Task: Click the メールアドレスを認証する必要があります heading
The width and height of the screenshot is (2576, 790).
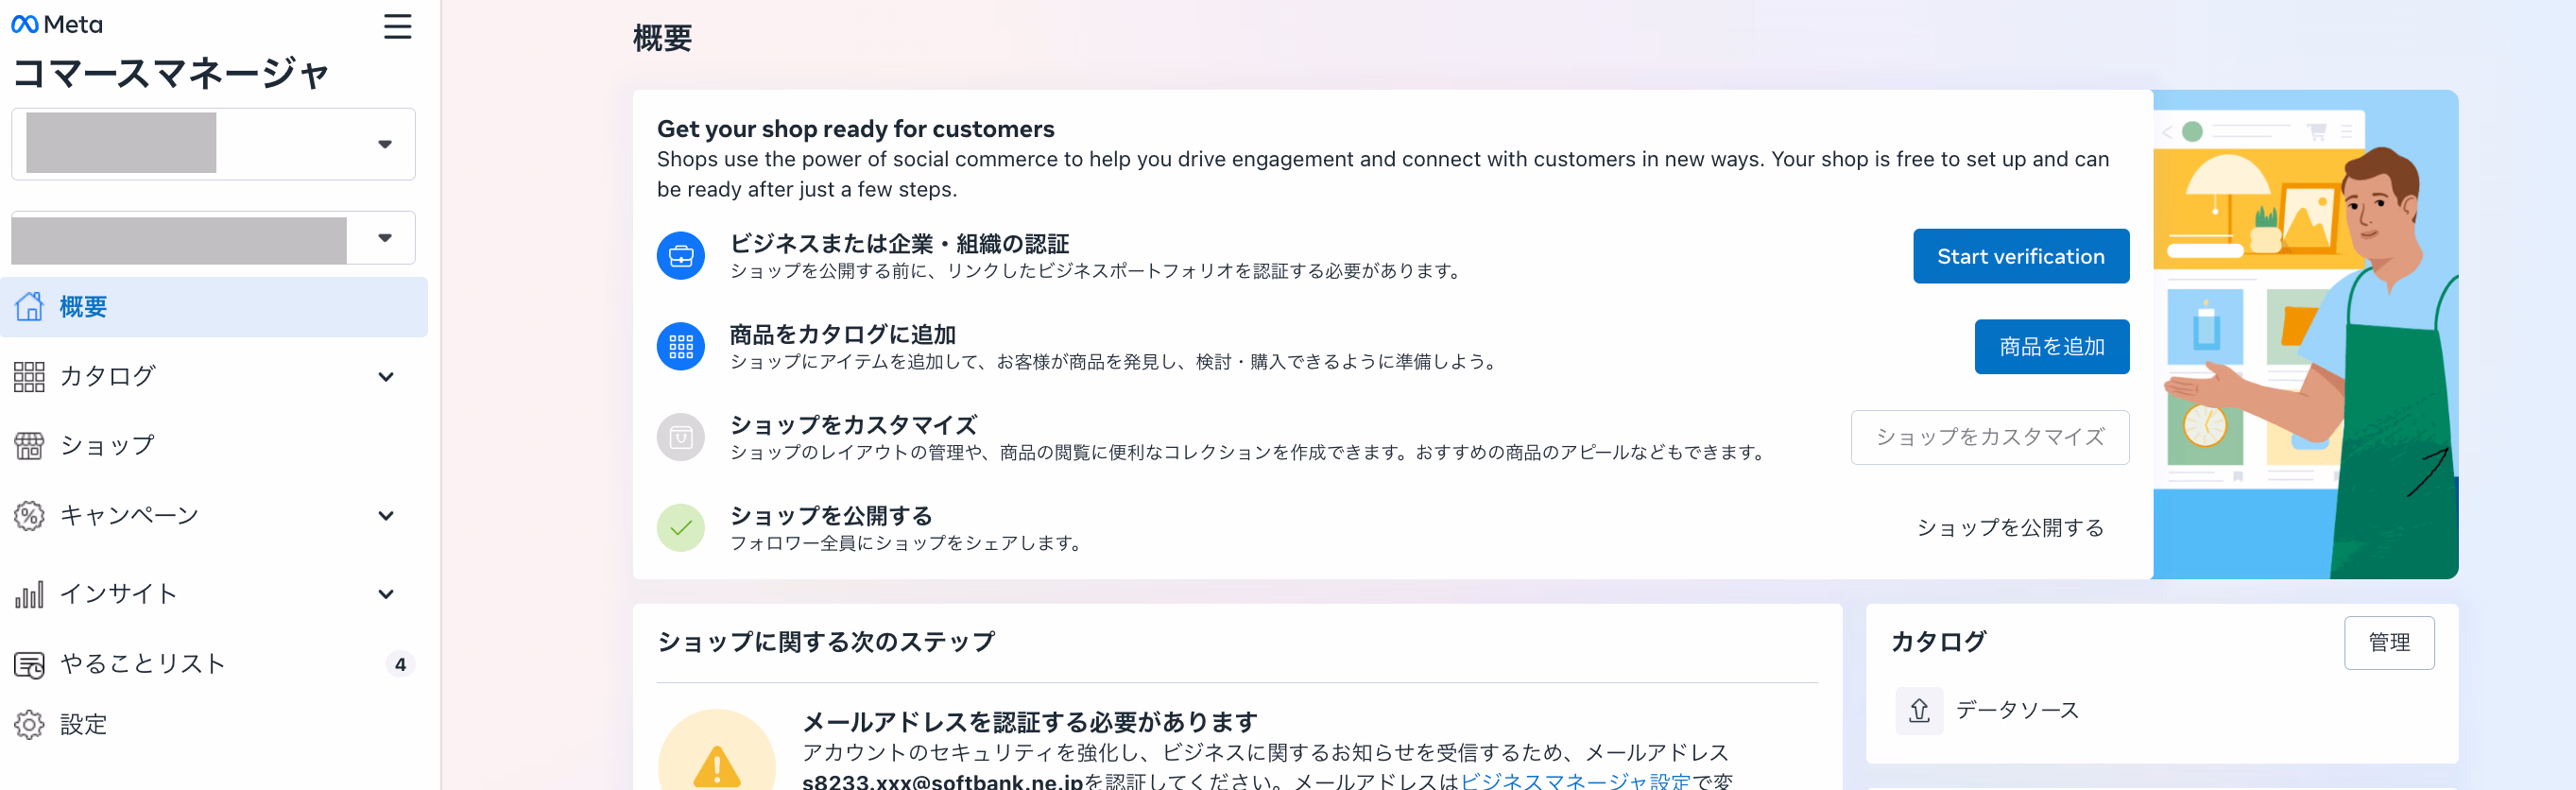Action: click(x=1029, y=721)
